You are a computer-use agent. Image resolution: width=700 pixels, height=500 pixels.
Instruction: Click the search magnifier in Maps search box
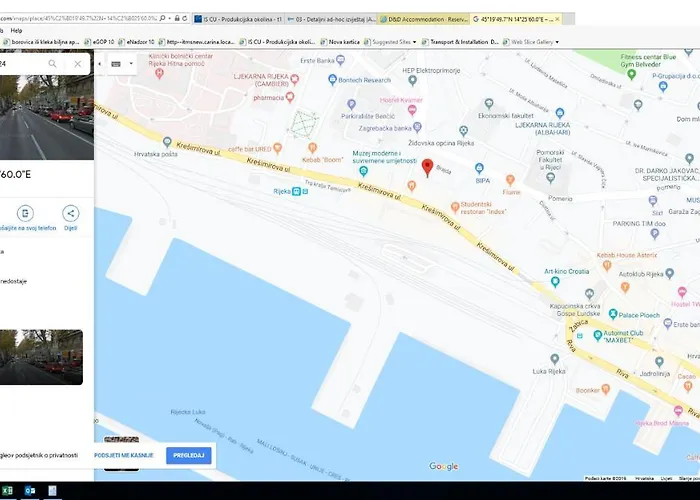click(x=53, y=64)
